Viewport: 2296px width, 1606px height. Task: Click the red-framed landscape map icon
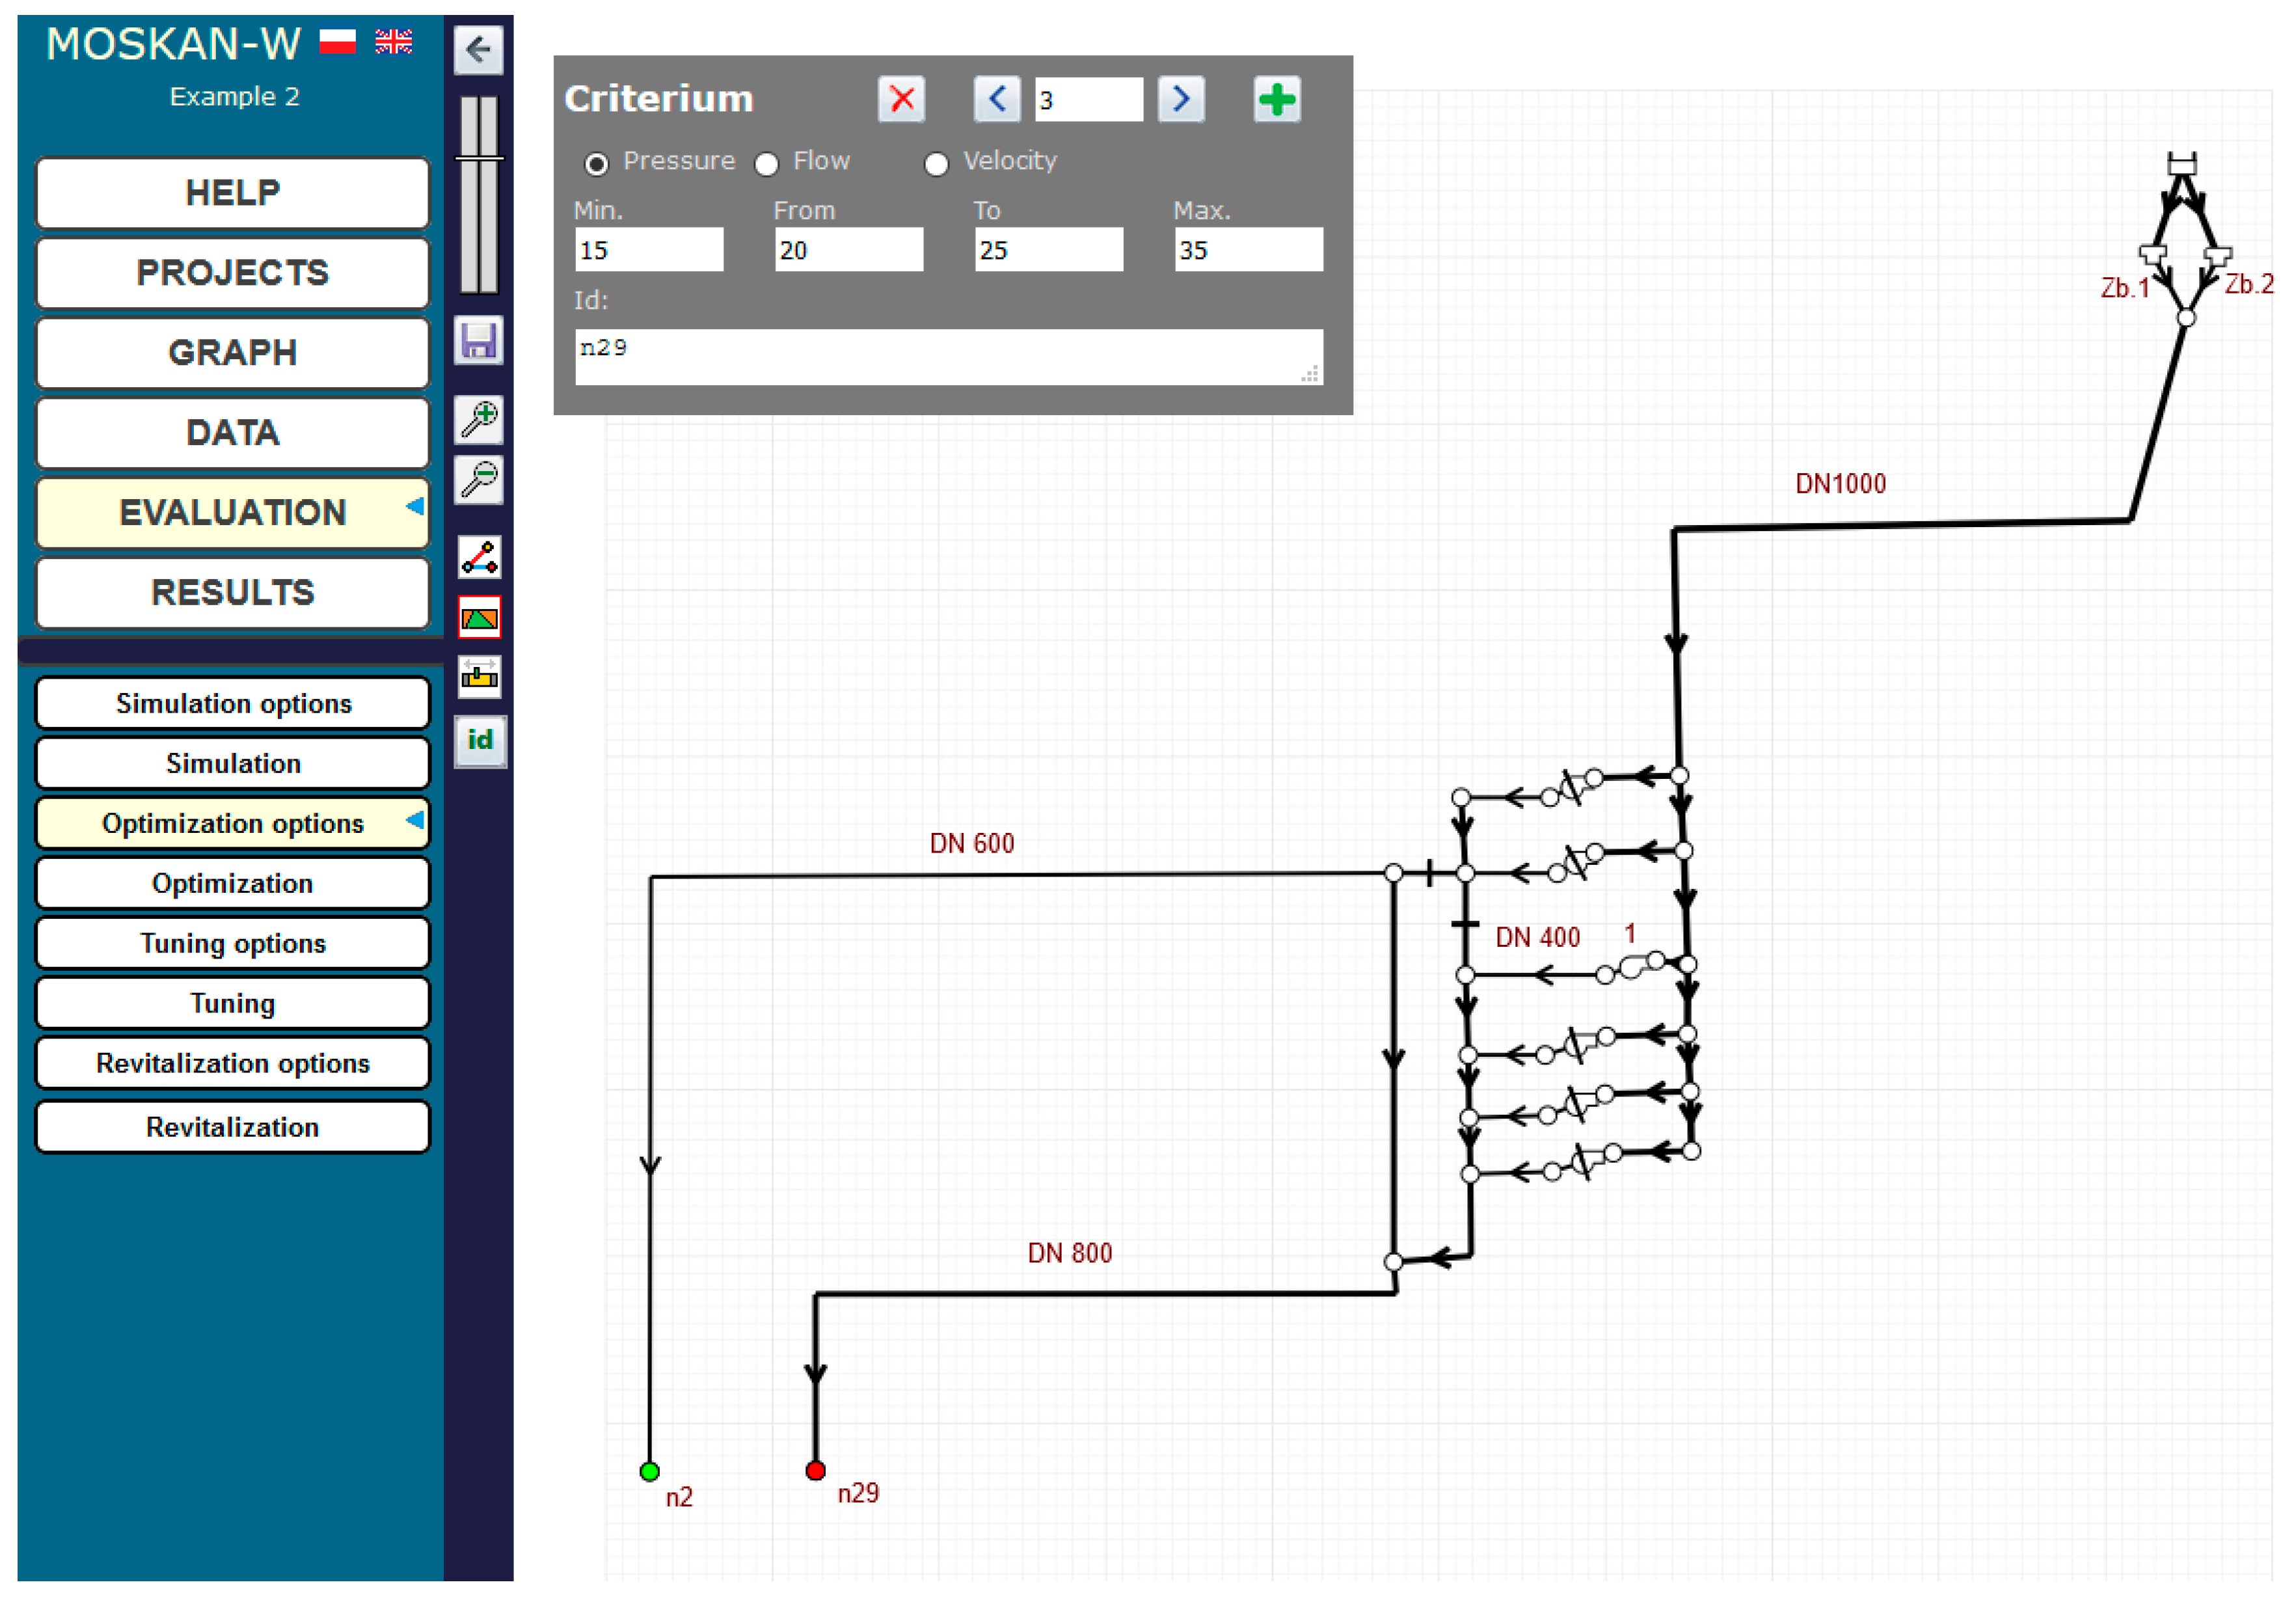479,618
